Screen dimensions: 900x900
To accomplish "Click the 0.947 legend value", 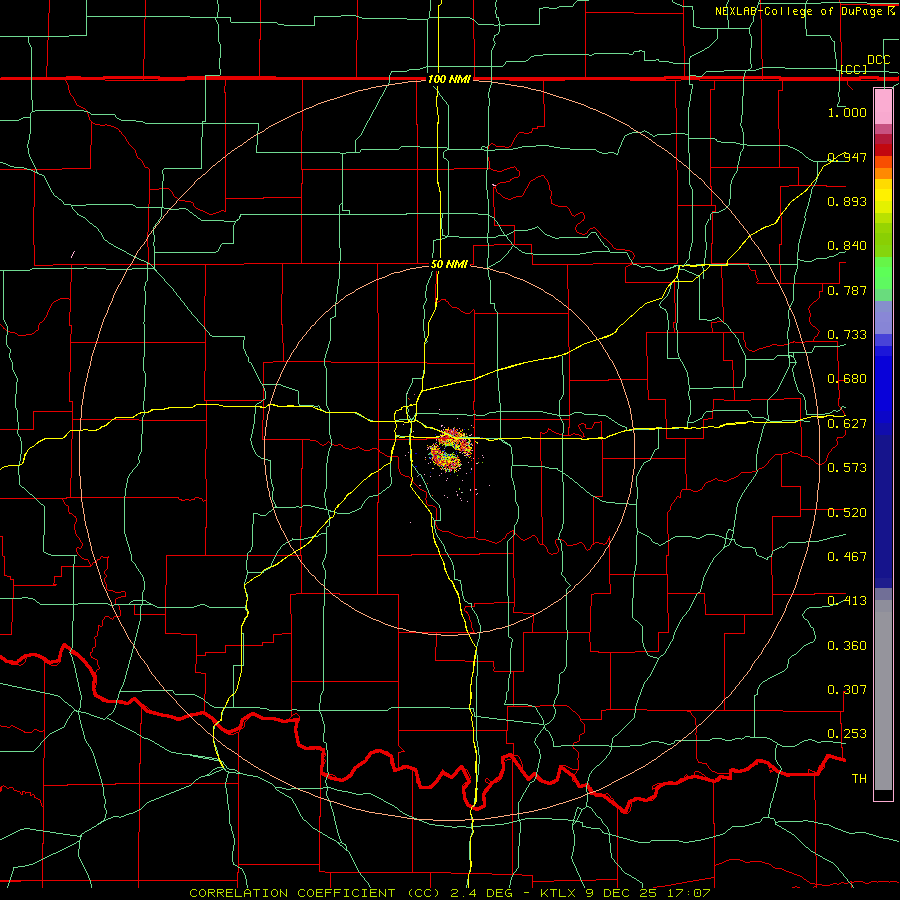I will tap(847, 157).
